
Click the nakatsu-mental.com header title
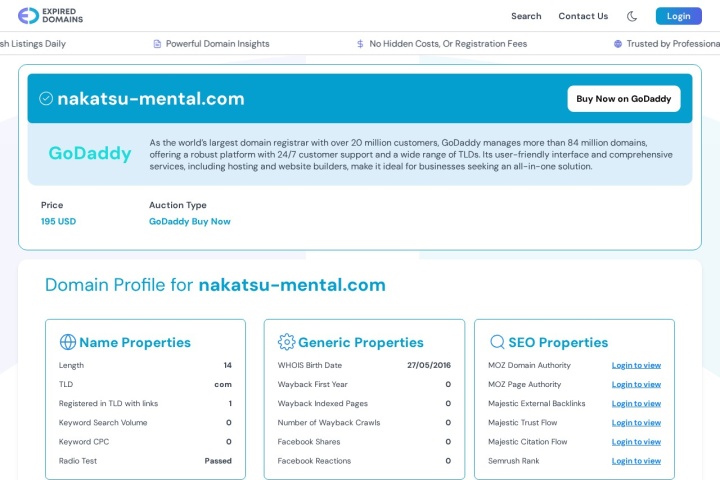click(151, 99)
